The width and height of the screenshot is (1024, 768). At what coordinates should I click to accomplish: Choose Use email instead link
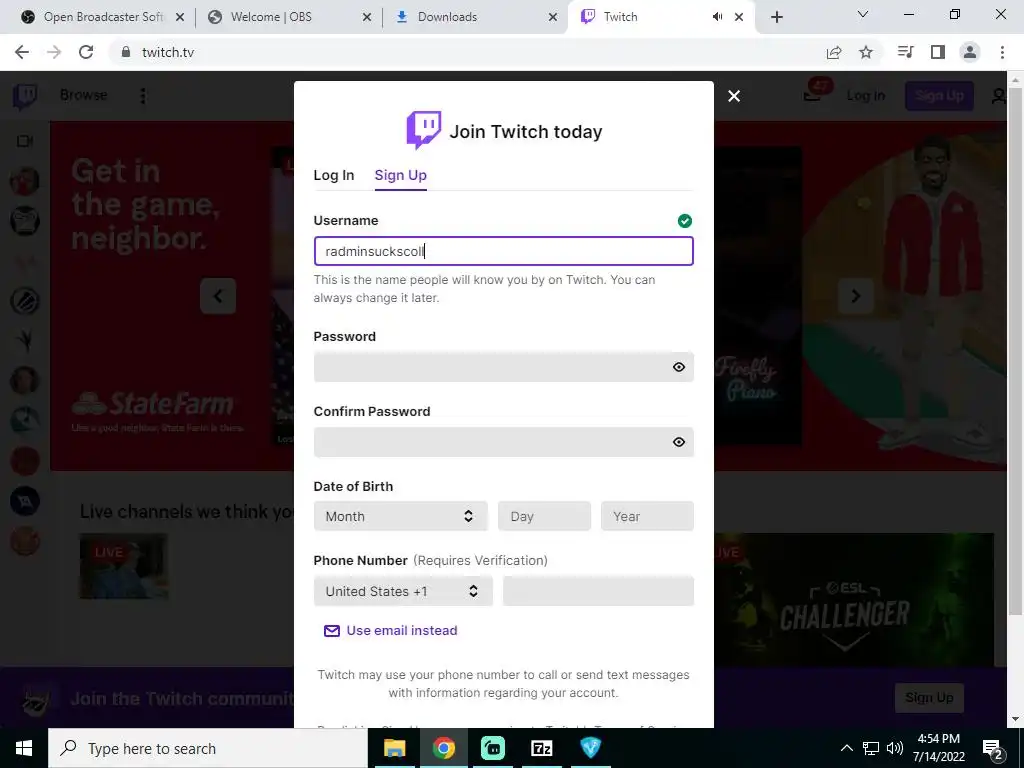[x=402, y=630]
